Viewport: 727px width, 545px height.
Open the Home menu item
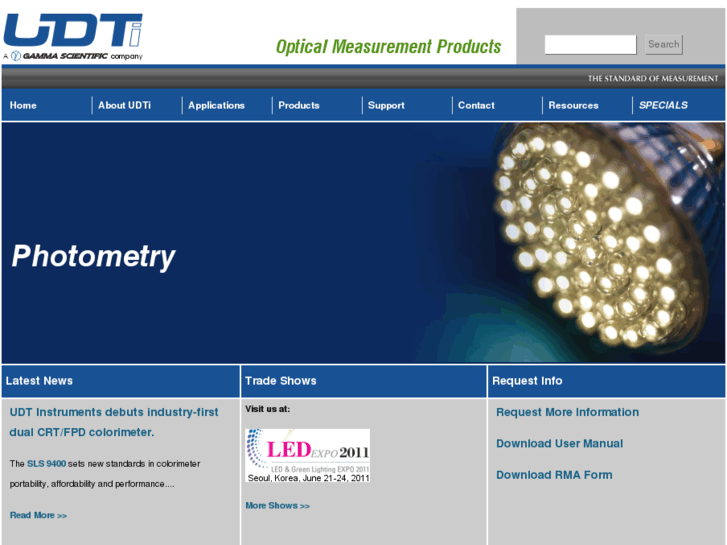click(x=23, y=105)
